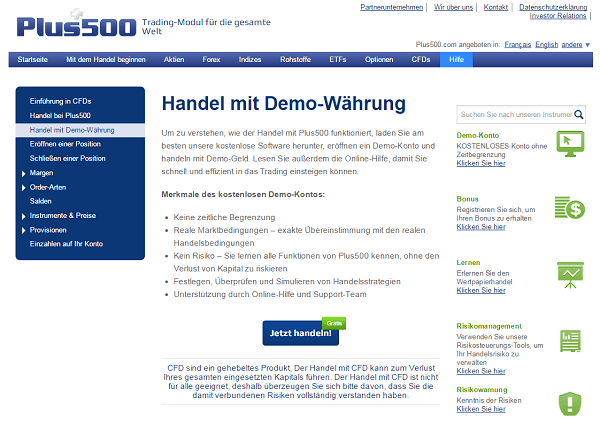Click the green Gratis badge

point(334,323)
